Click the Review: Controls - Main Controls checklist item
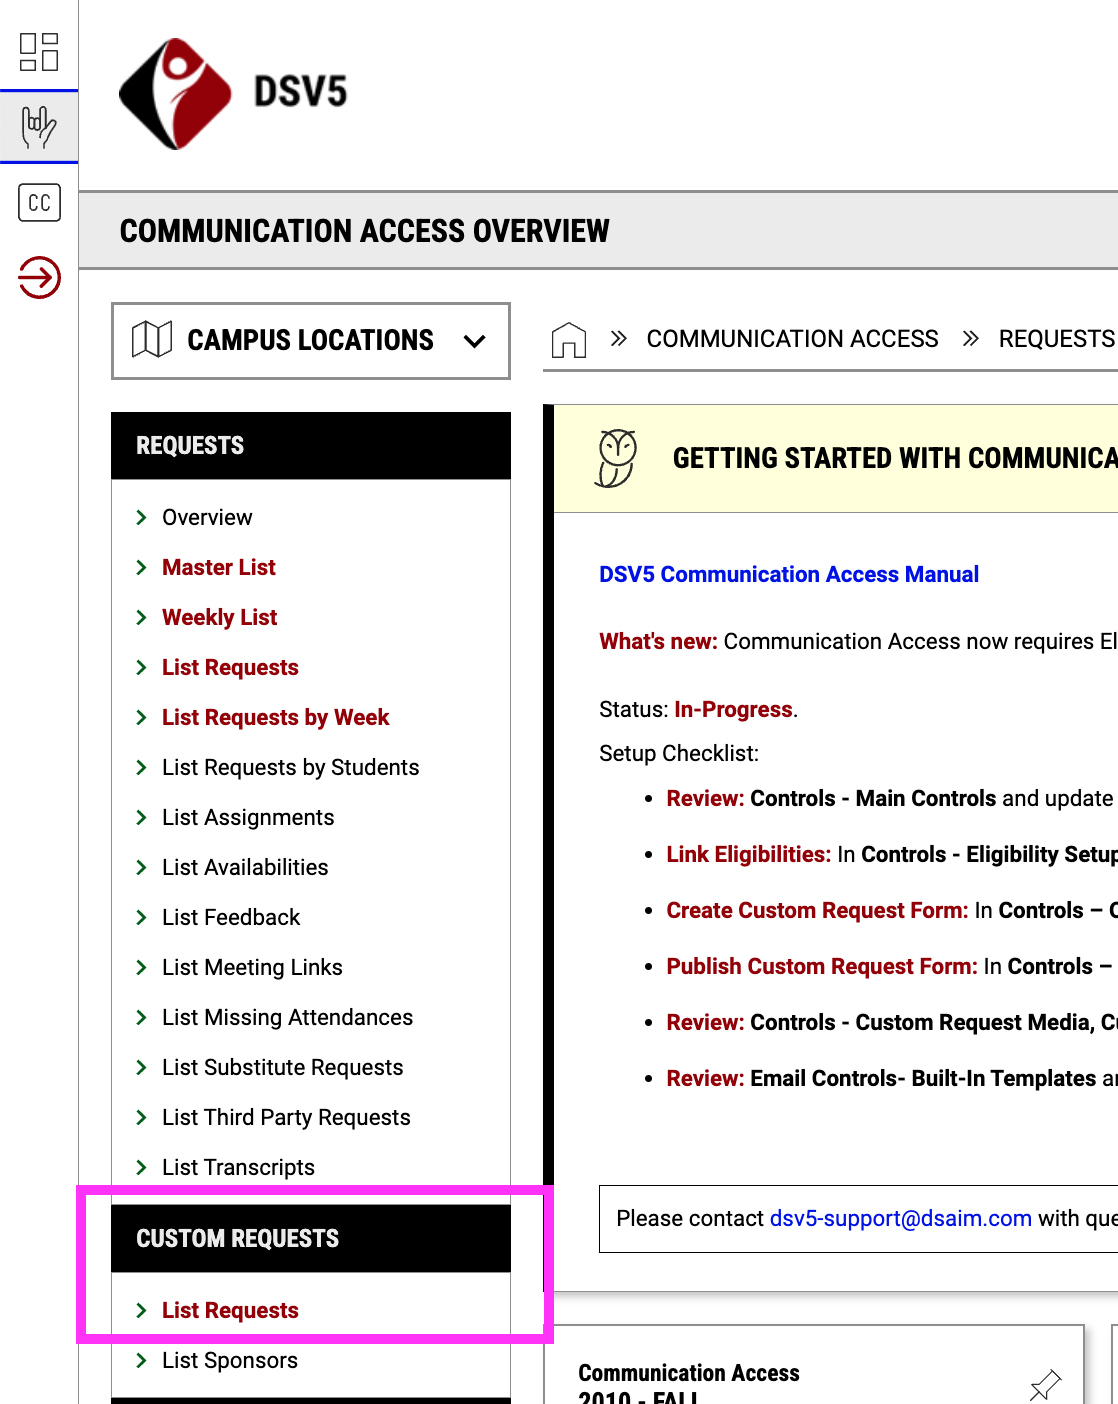The height and width of the screenshot is (1404, 1118). coord(892,798)
